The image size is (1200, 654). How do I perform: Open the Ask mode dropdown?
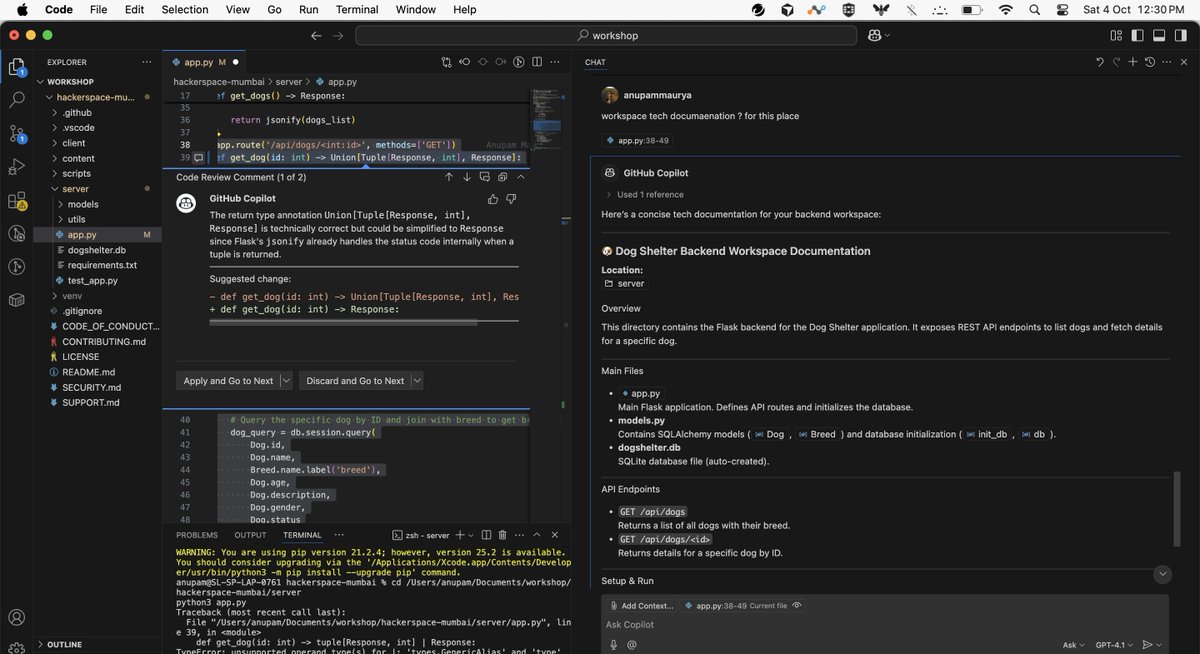1075,645
